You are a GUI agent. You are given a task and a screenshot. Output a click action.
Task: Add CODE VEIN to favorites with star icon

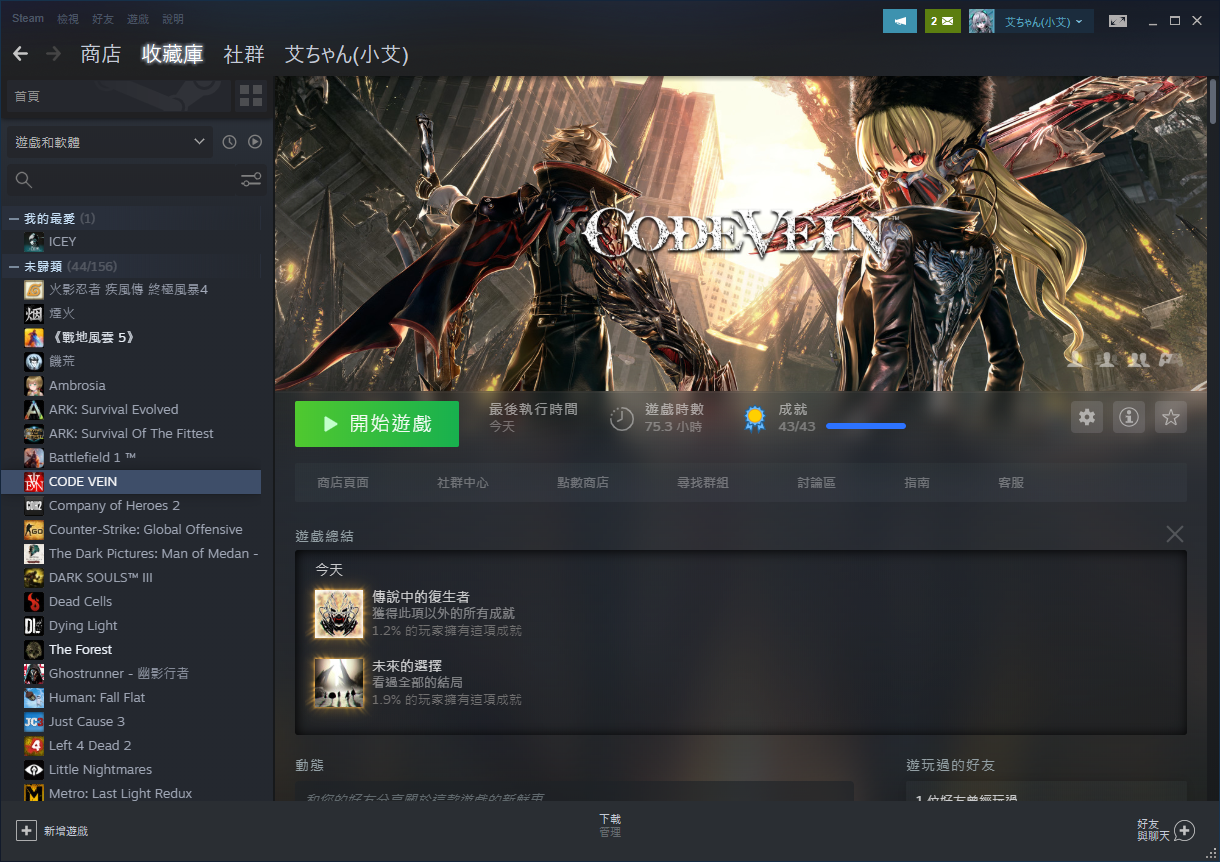click(x=1170, y=418)
